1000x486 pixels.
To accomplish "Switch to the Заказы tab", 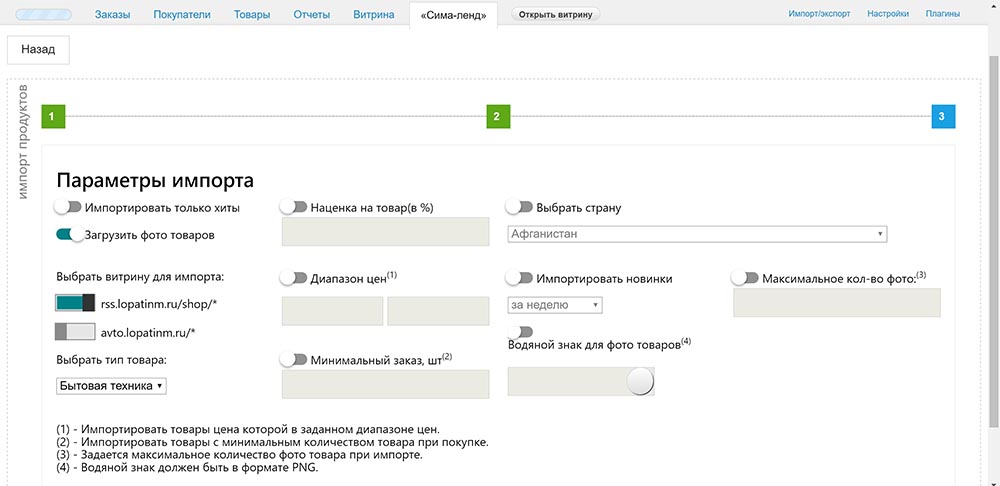I will [113, 15].
